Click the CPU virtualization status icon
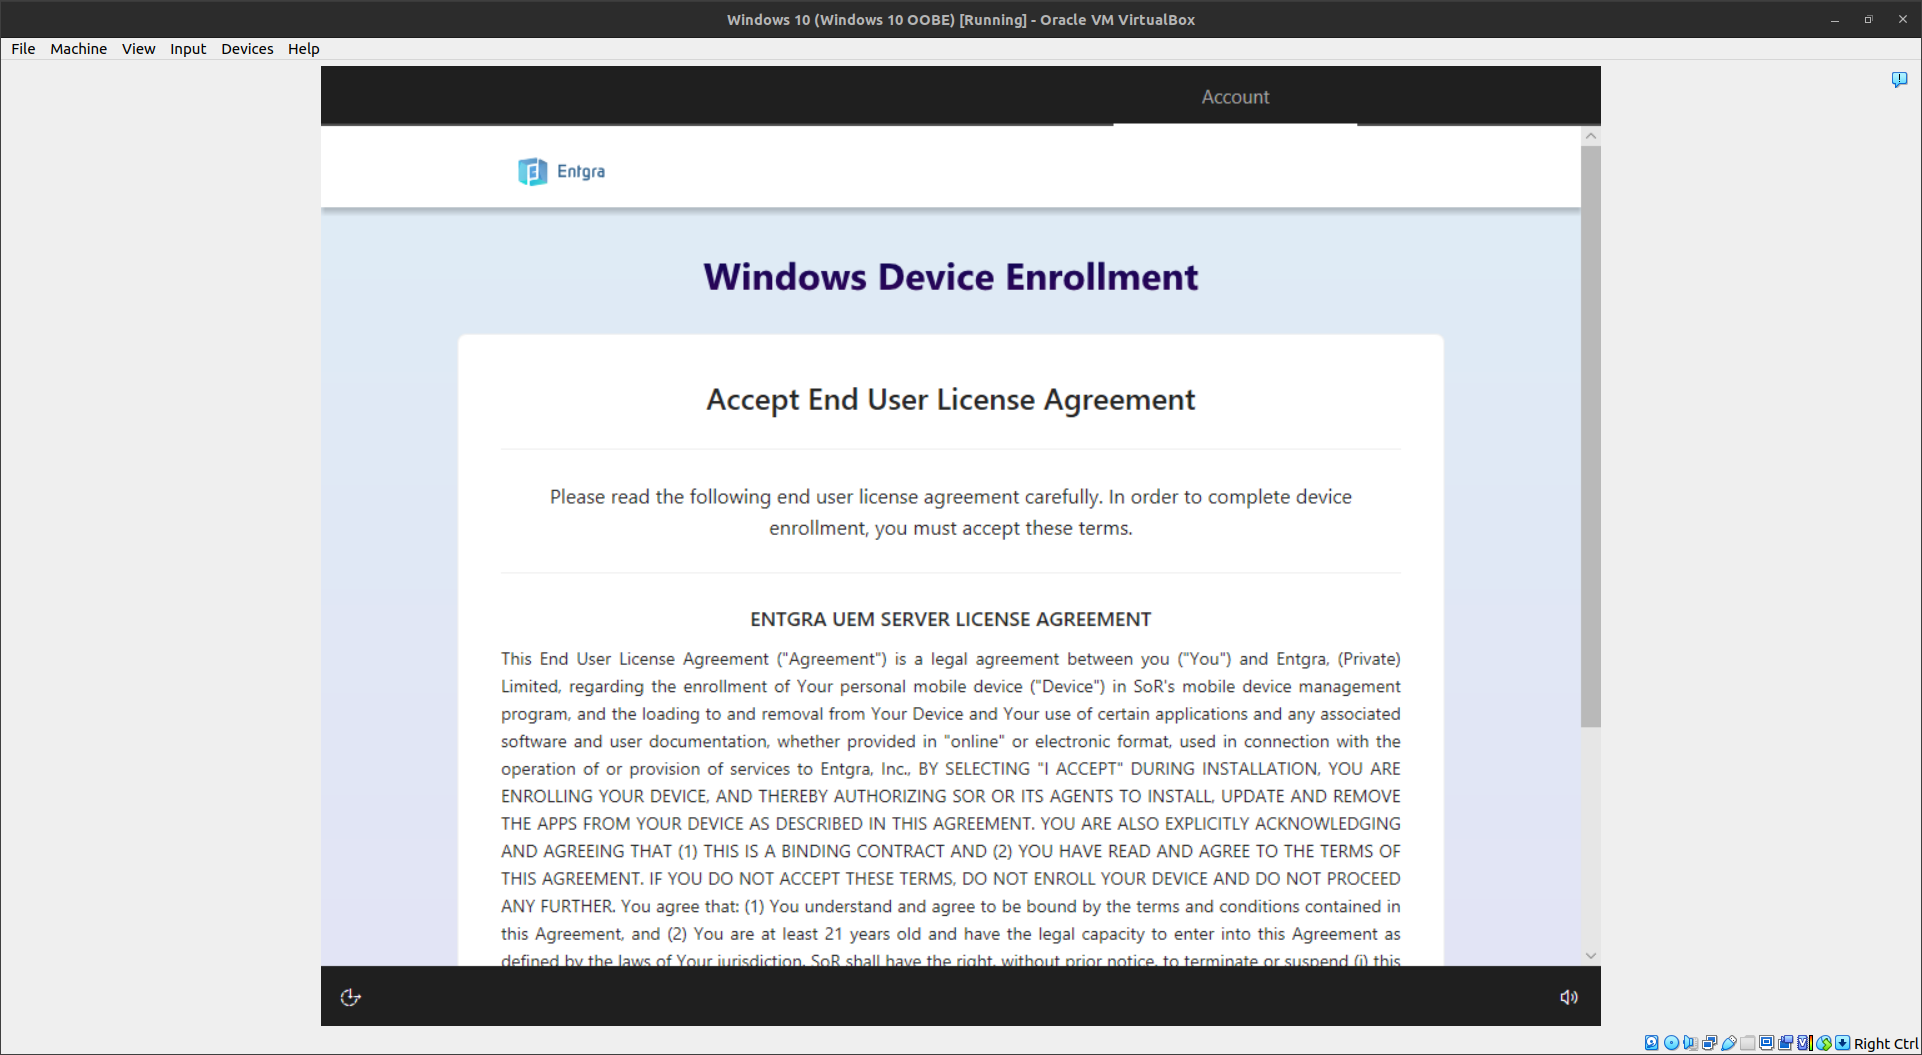Image resolution: width=1922 pixels, height=1055 pixels. 1805,1043
